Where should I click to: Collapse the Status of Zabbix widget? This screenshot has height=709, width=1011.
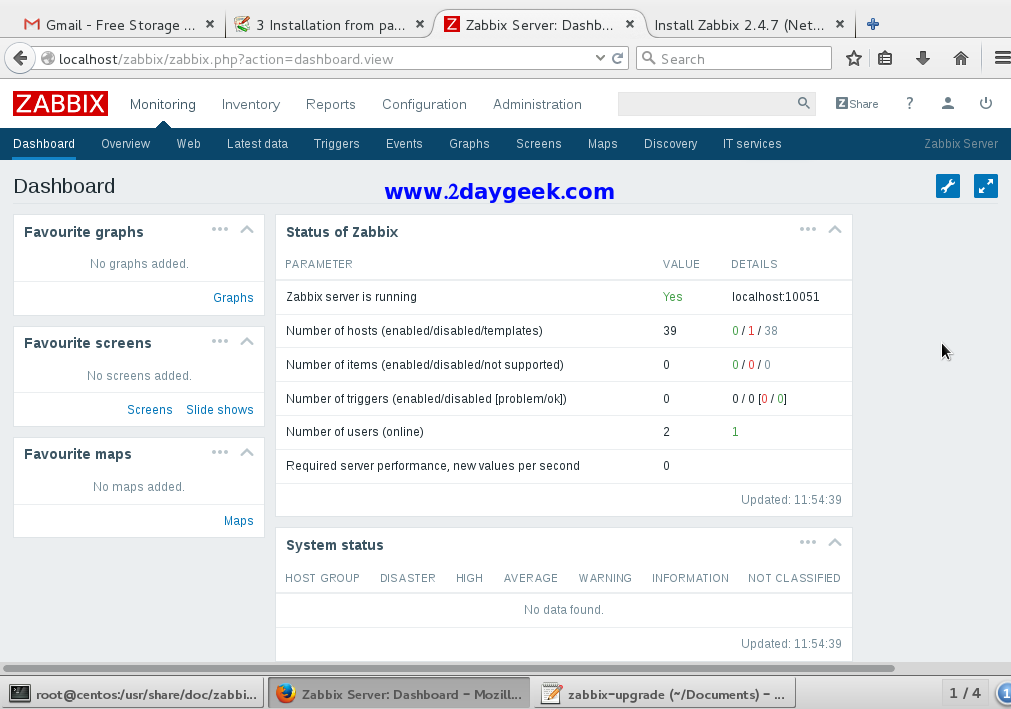[x=835, y=229]
